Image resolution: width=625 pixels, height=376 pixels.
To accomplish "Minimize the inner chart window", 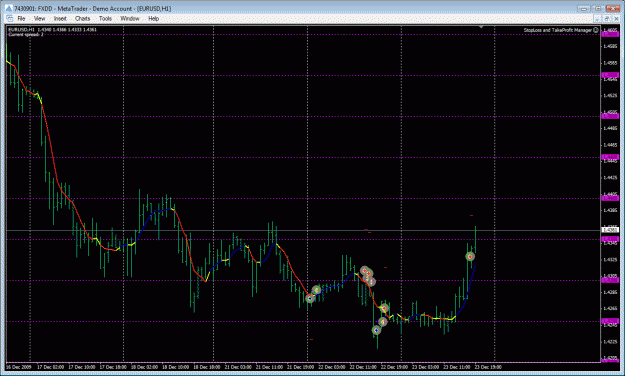I will pyautogui.click(x=597, y=19).
